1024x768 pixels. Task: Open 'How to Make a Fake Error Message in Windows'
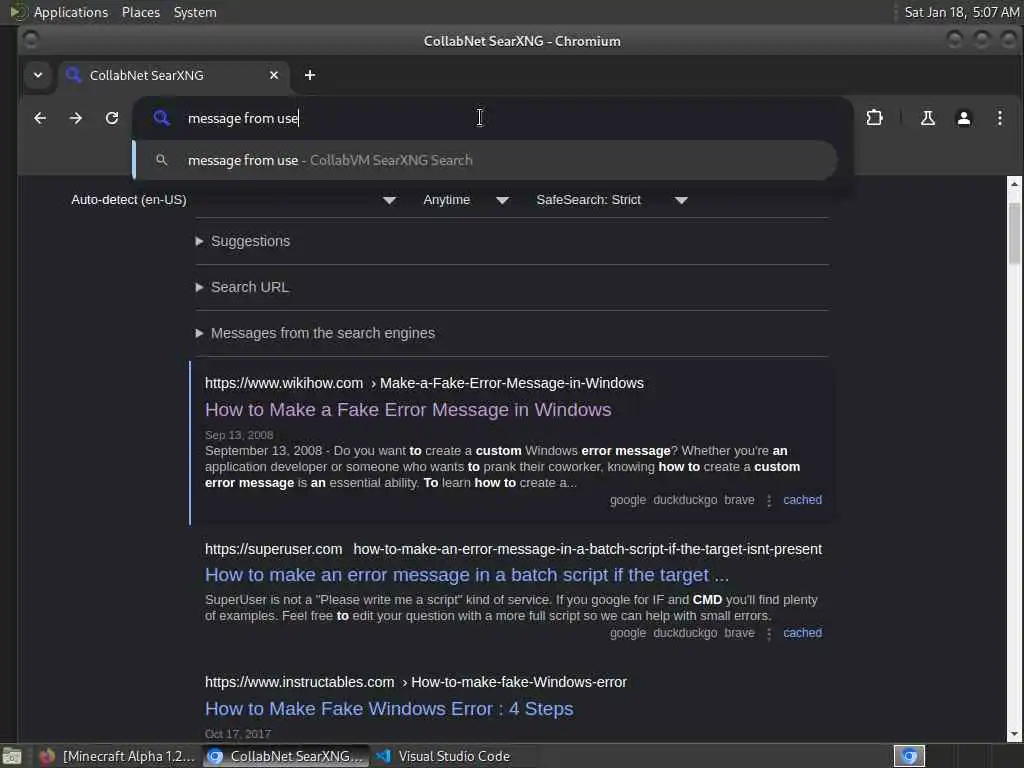408,409
